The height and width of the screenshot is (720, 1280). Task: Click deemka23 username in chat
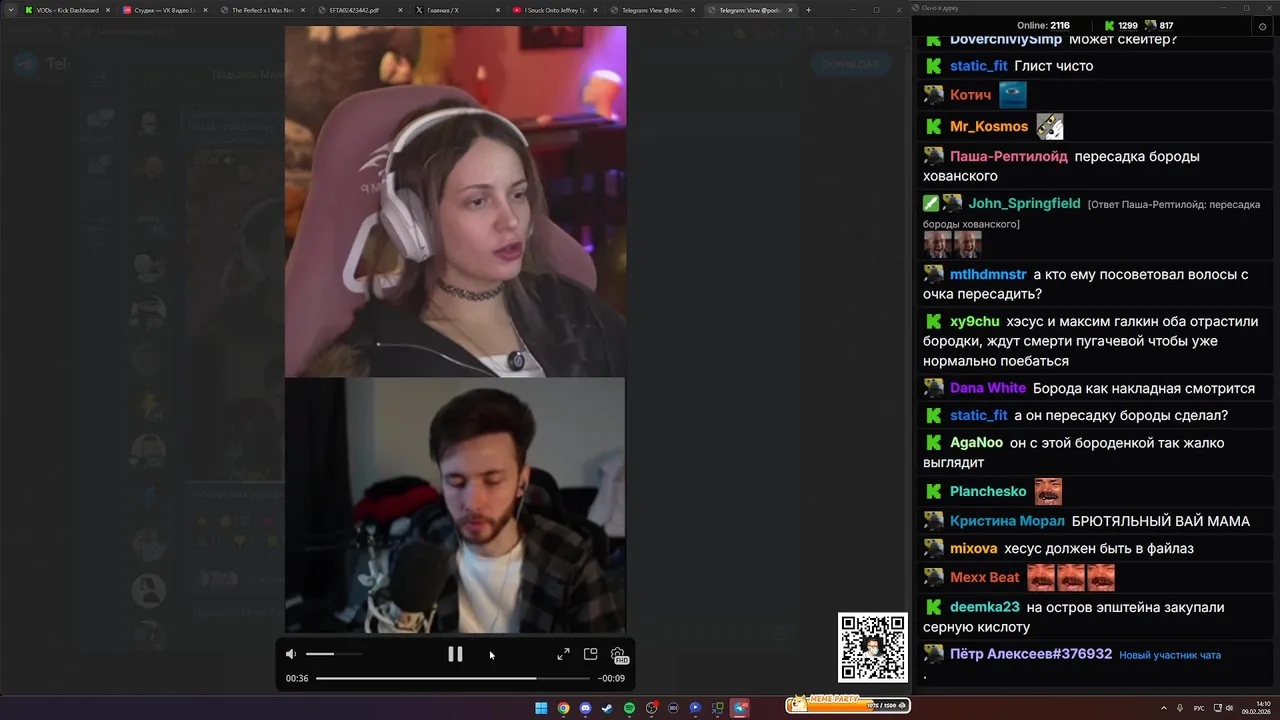985,607
